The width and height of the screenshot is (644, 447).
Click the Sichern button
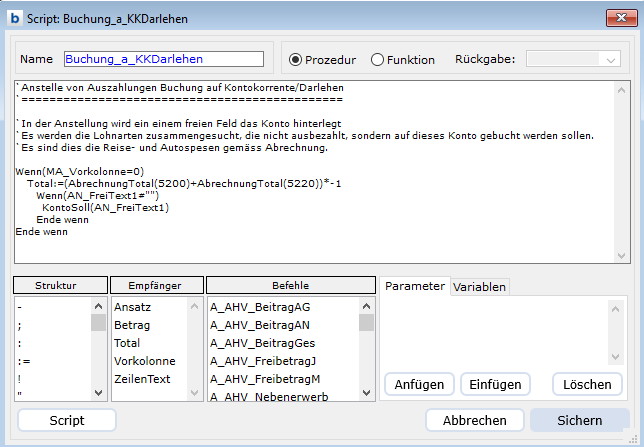click(x=580, y=420)
